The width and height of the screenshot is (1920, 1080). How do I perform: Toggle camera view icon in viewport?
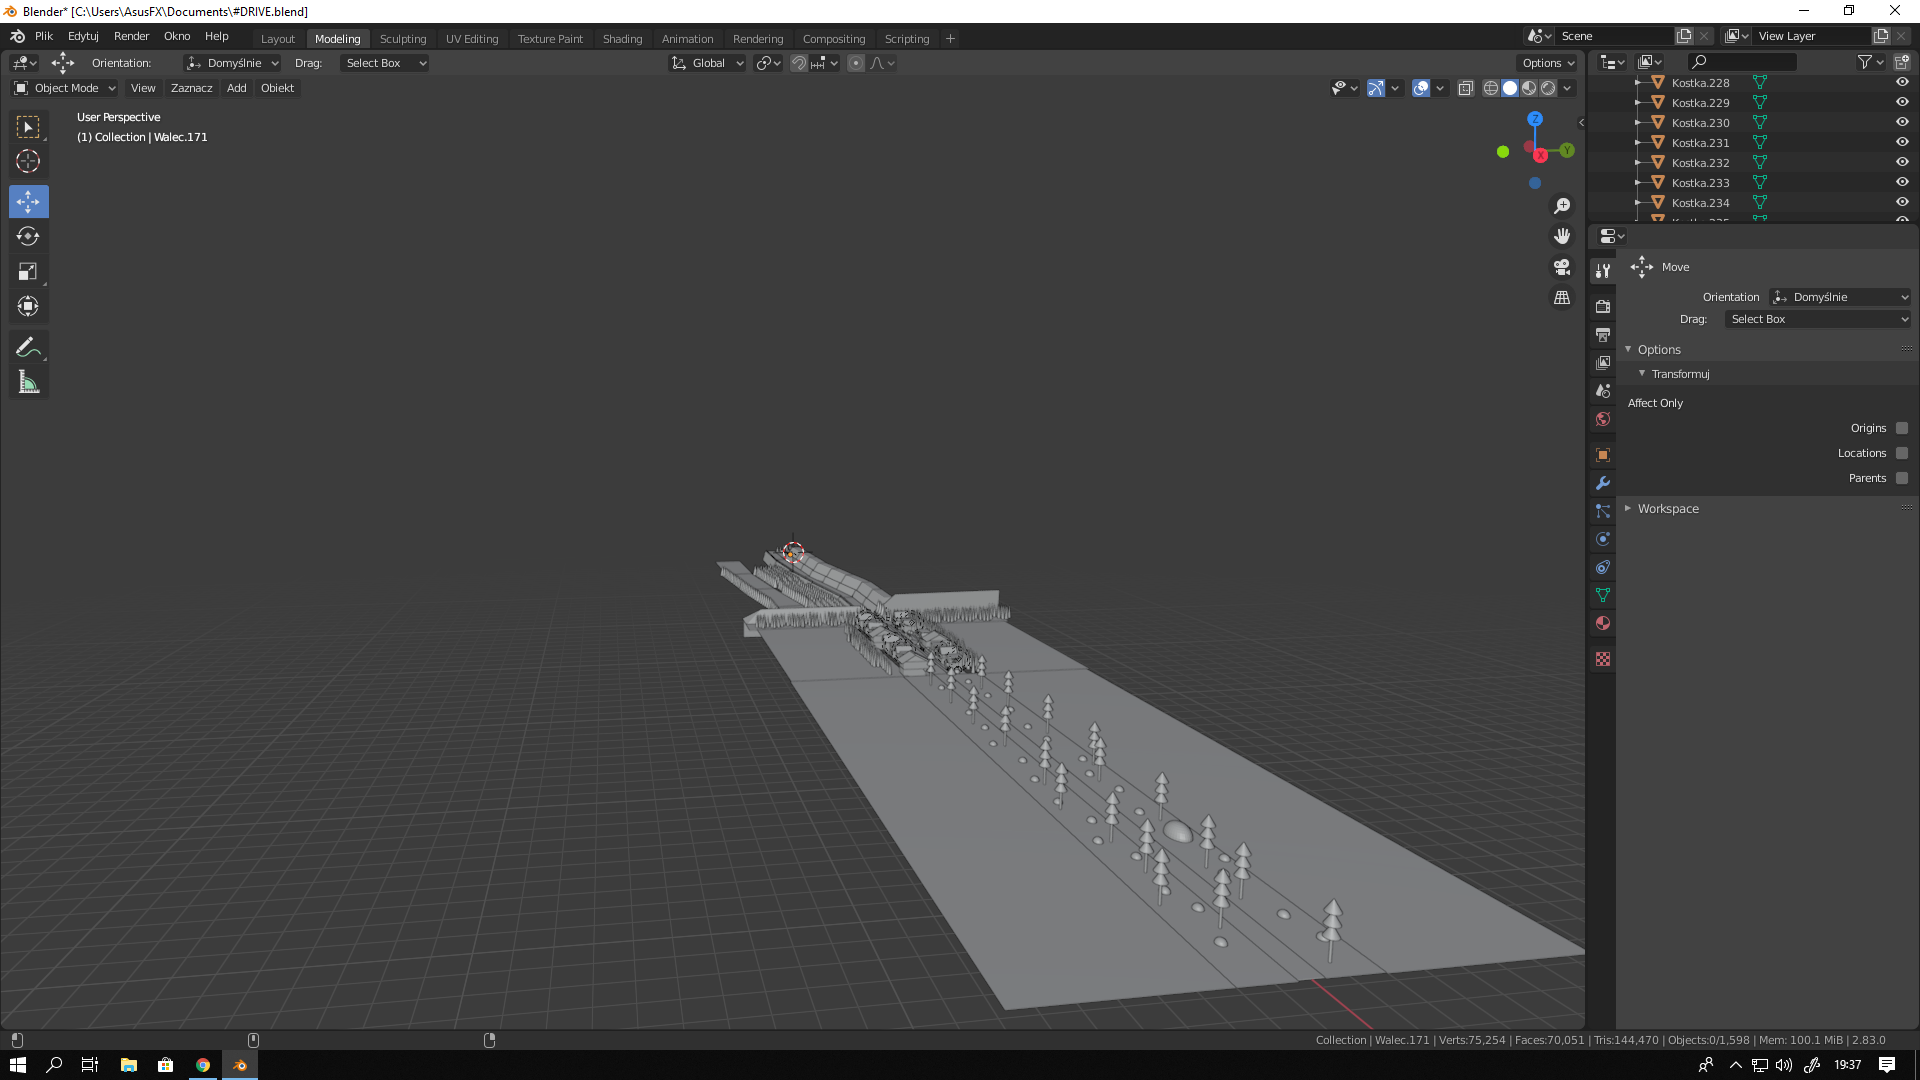1561,267
